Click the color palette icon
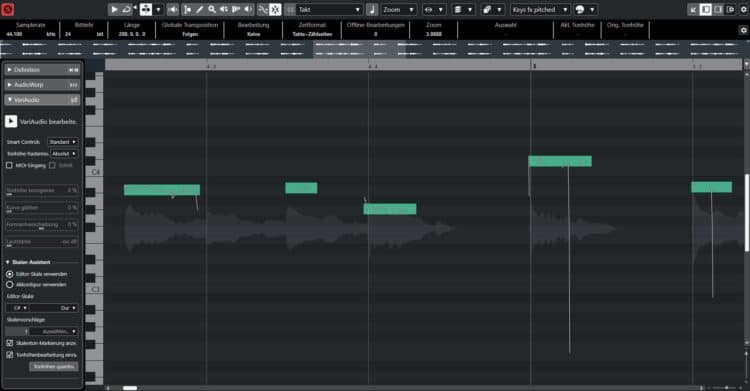This screenshot has width=750, height=391. tap(580, 10)
